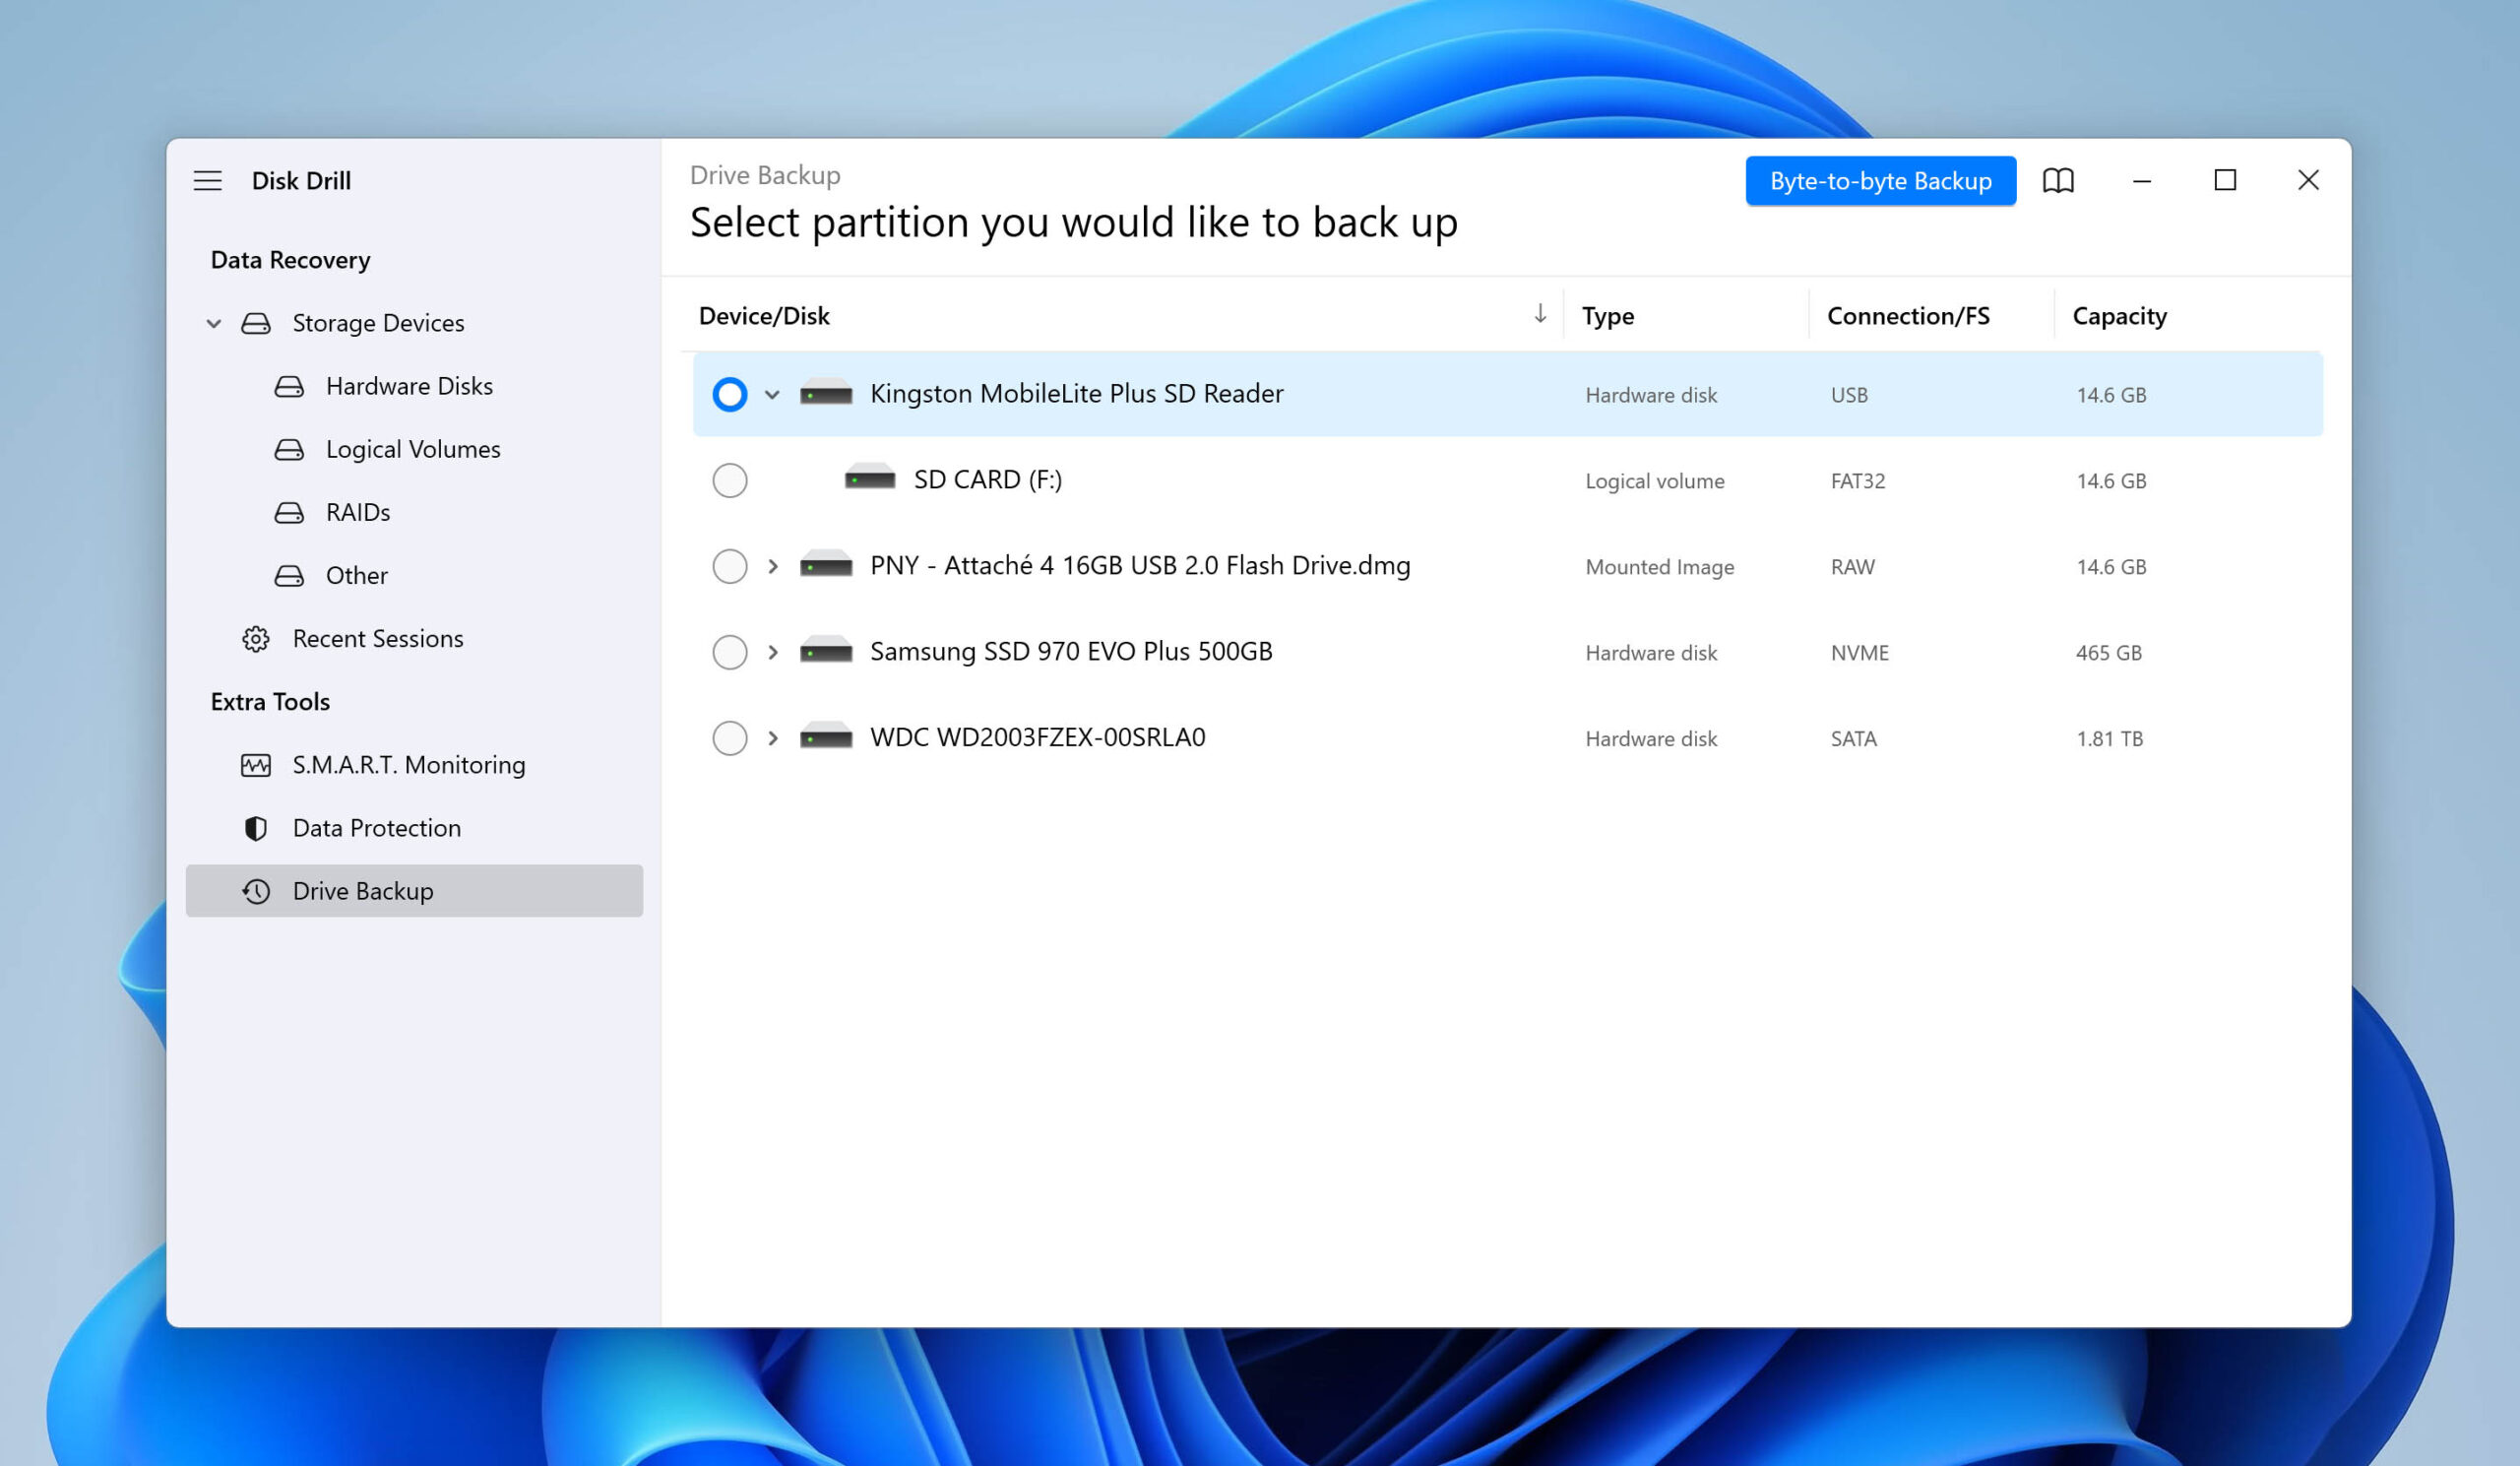2520x1466 pixels.
Task: Click the Hardware Disks drive icon
Action: (x=289, y=386)
